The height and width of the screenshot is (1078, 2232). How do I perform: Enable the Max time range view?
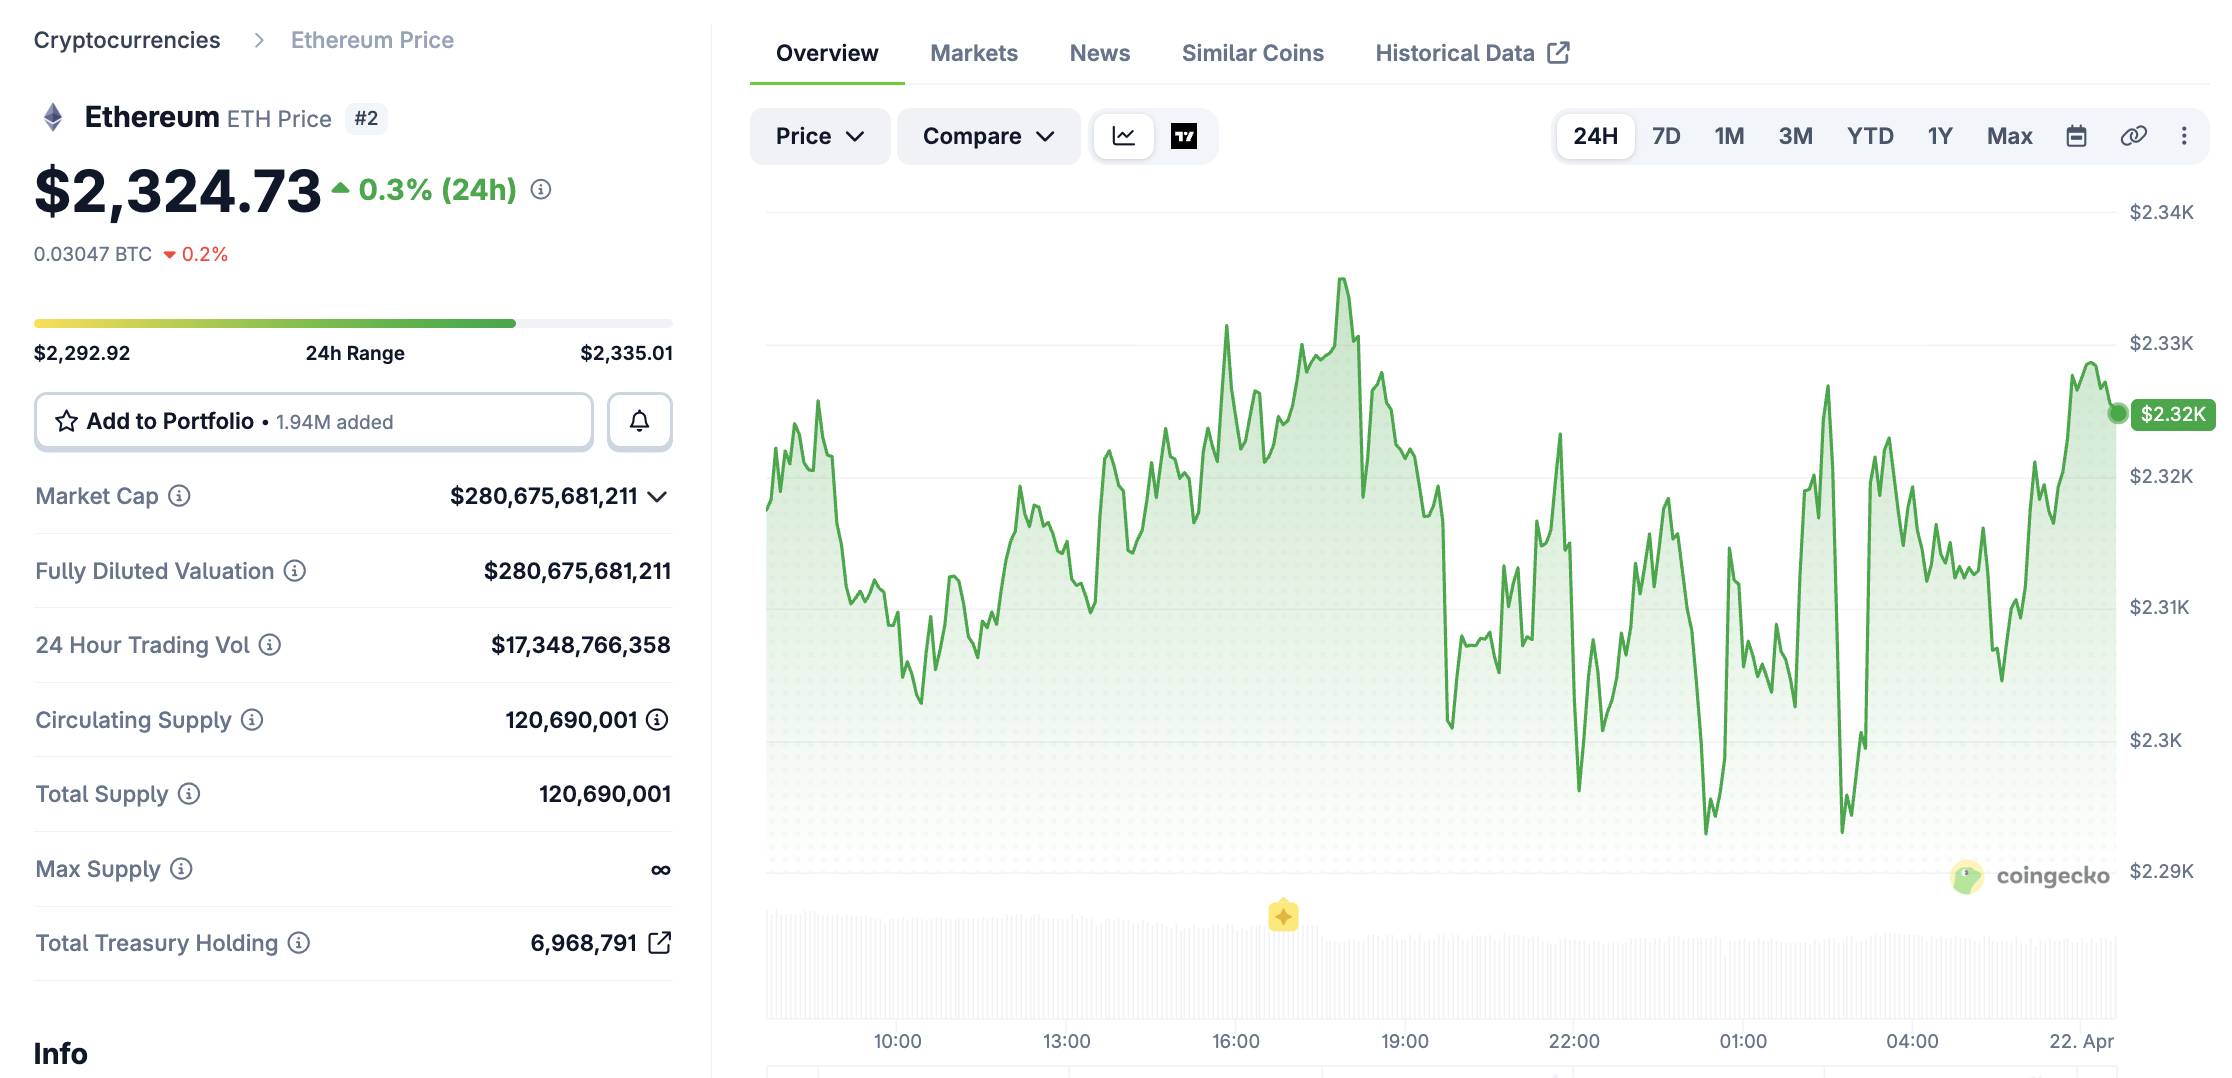click(2008, 136)
